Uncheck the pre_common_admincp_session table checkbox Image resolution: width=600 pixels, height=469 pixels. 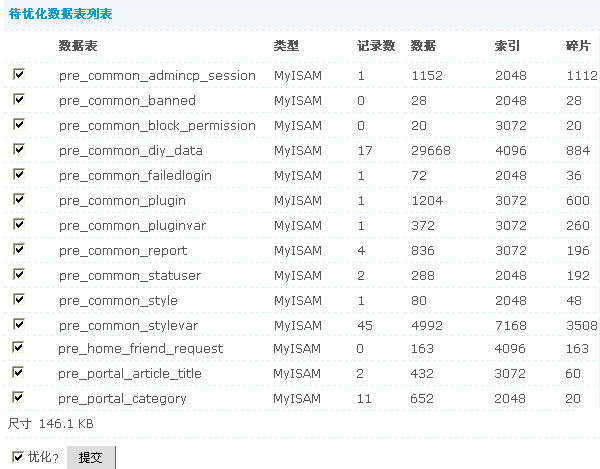[19, 74]
